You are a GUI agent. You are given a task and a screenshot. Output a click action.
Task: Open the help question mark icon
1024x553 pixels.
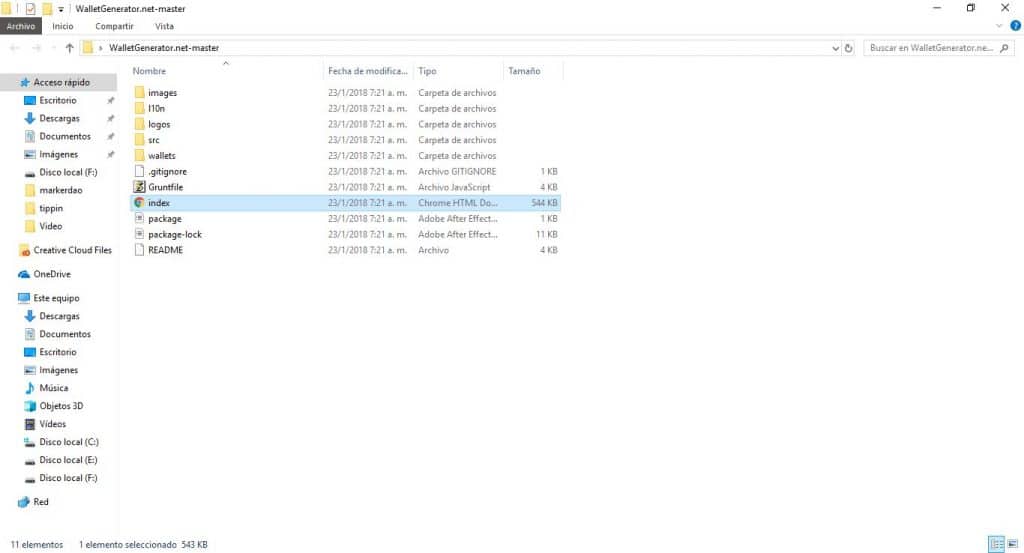point(1016,26)
